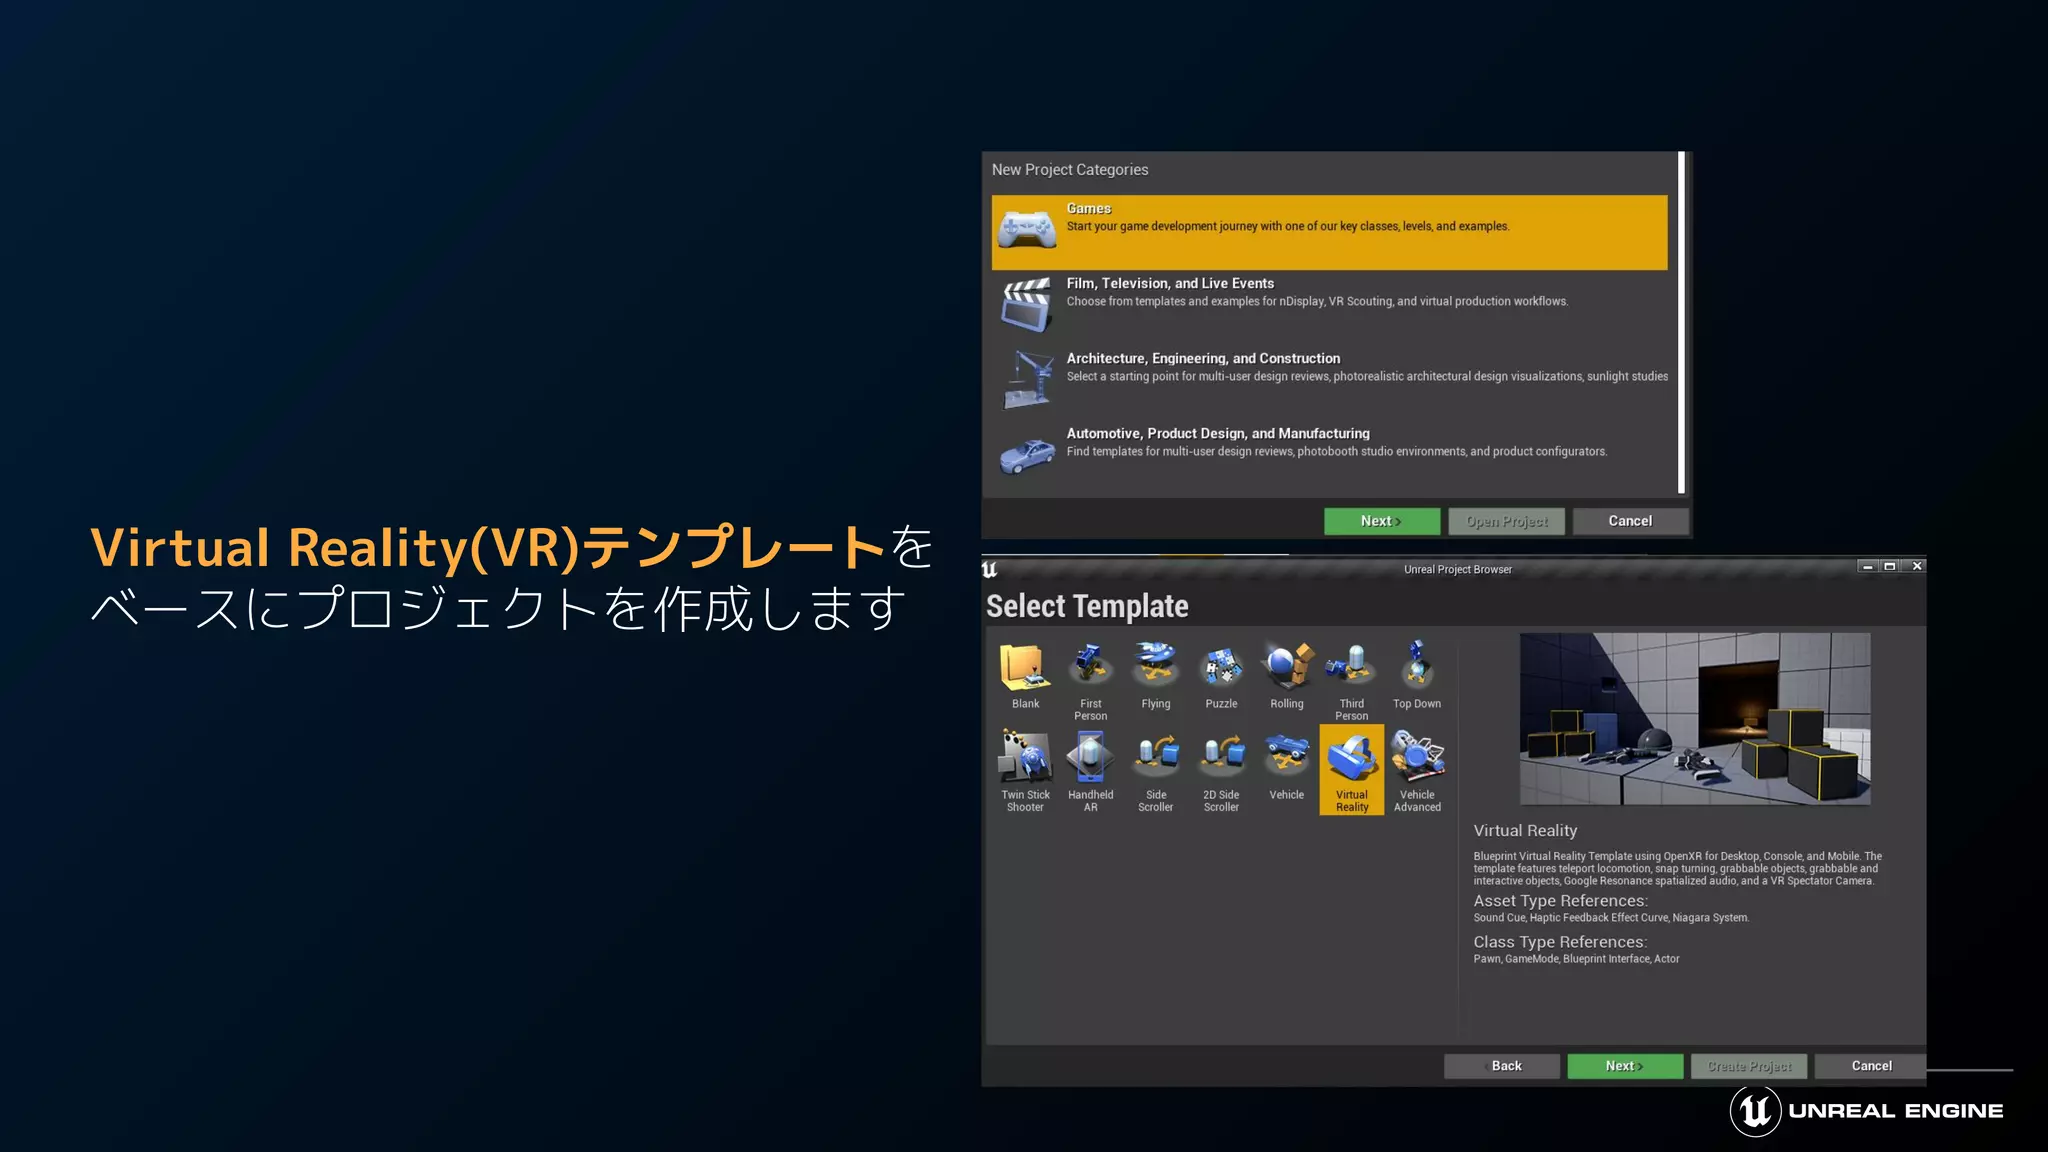Click Next in Select Template window
Viewport: 2048px width, 1152px height.
[1625, 1066]
